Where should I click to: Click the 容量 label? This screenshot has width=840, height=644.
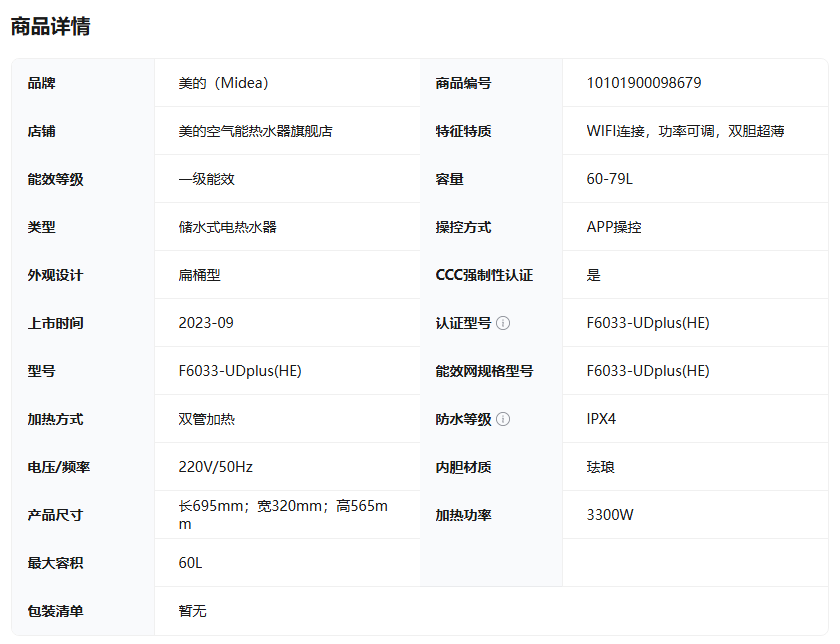pos(449,179)
